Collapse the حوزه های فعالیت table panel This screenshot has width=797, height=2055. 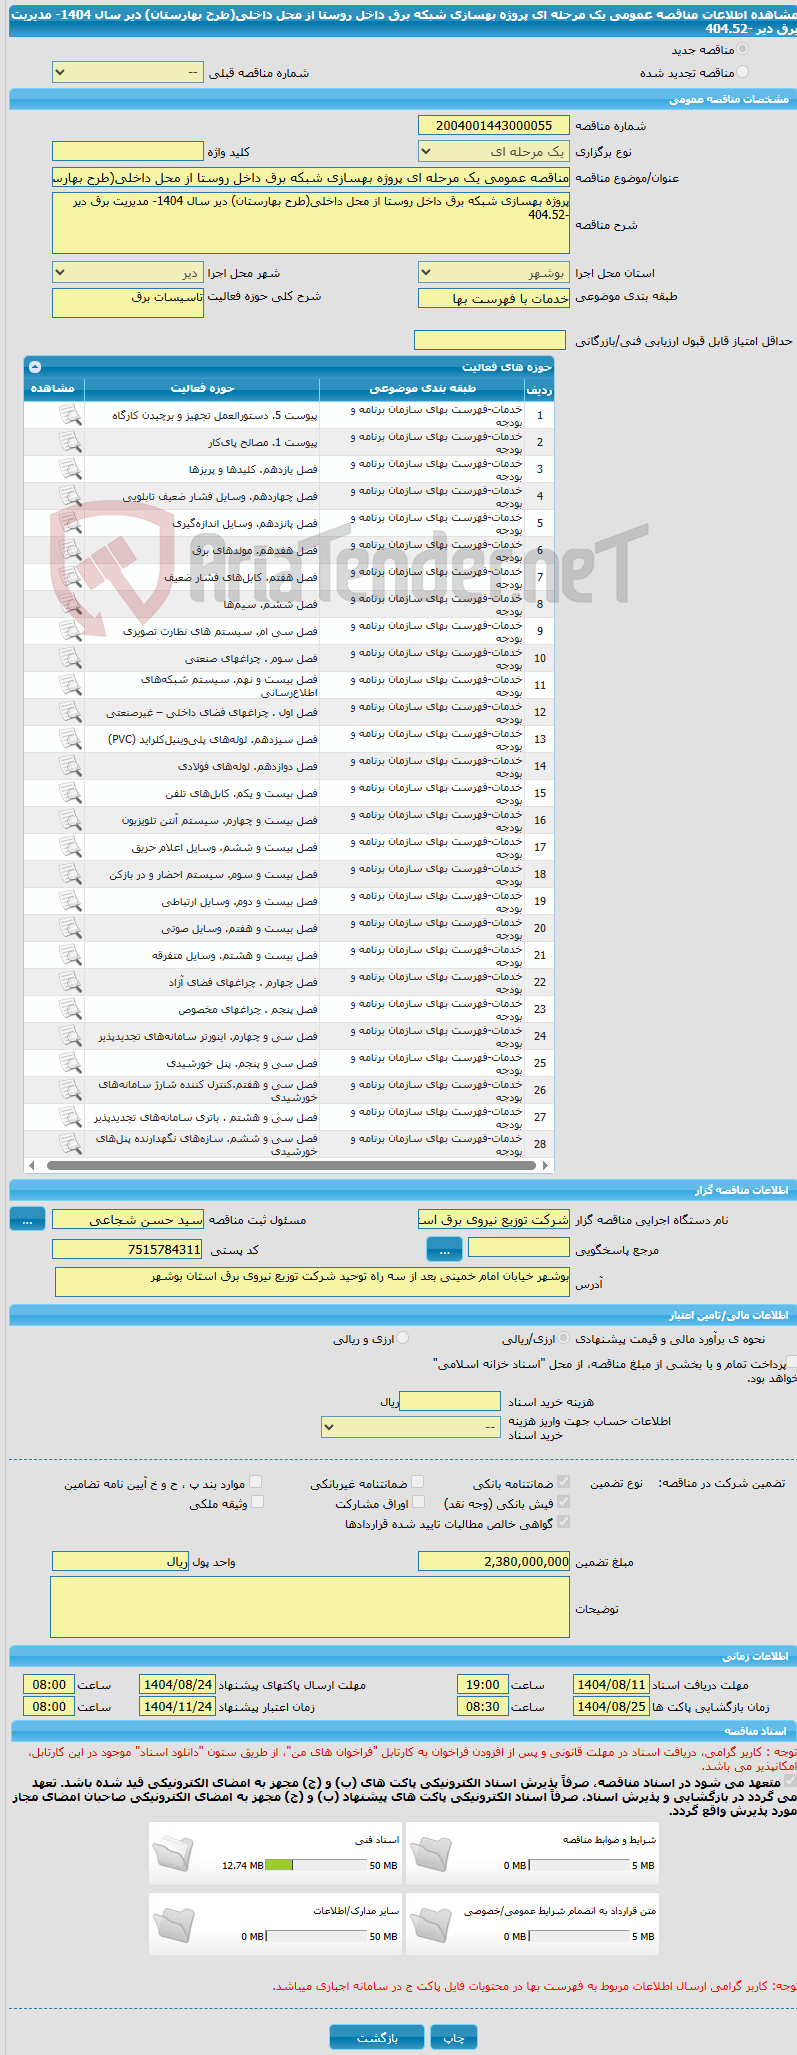coord(35,367)
